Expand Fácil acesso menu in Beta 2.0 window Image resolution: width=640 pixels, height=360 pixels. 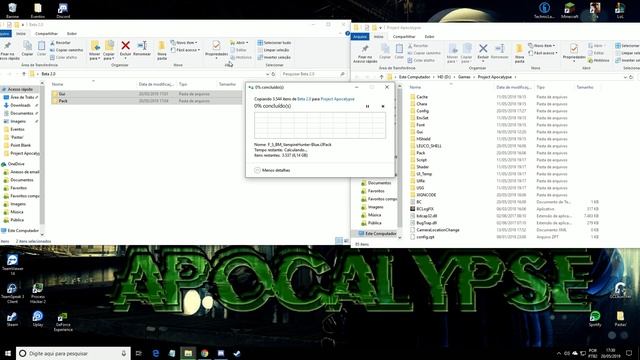tap(185, 50)
